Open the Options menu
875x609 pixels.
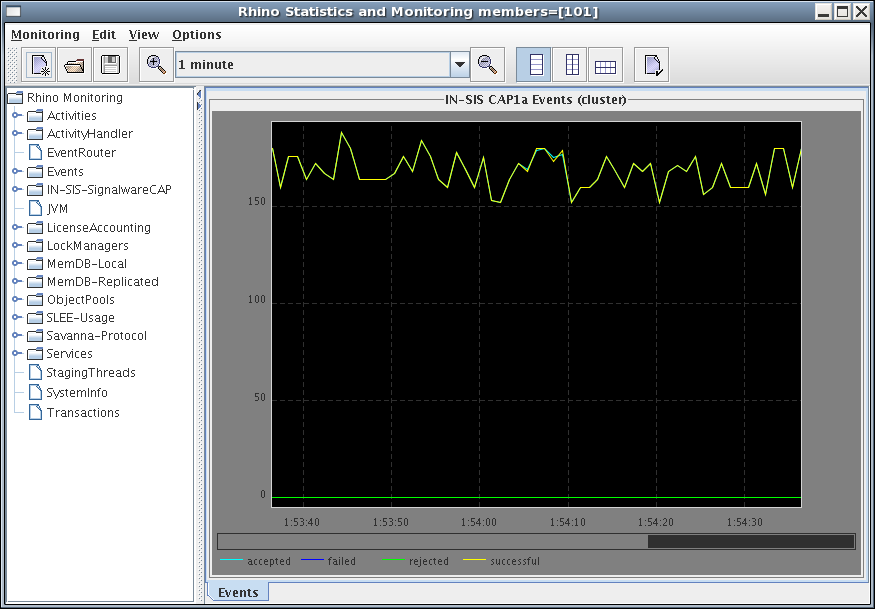click(196, 35)
